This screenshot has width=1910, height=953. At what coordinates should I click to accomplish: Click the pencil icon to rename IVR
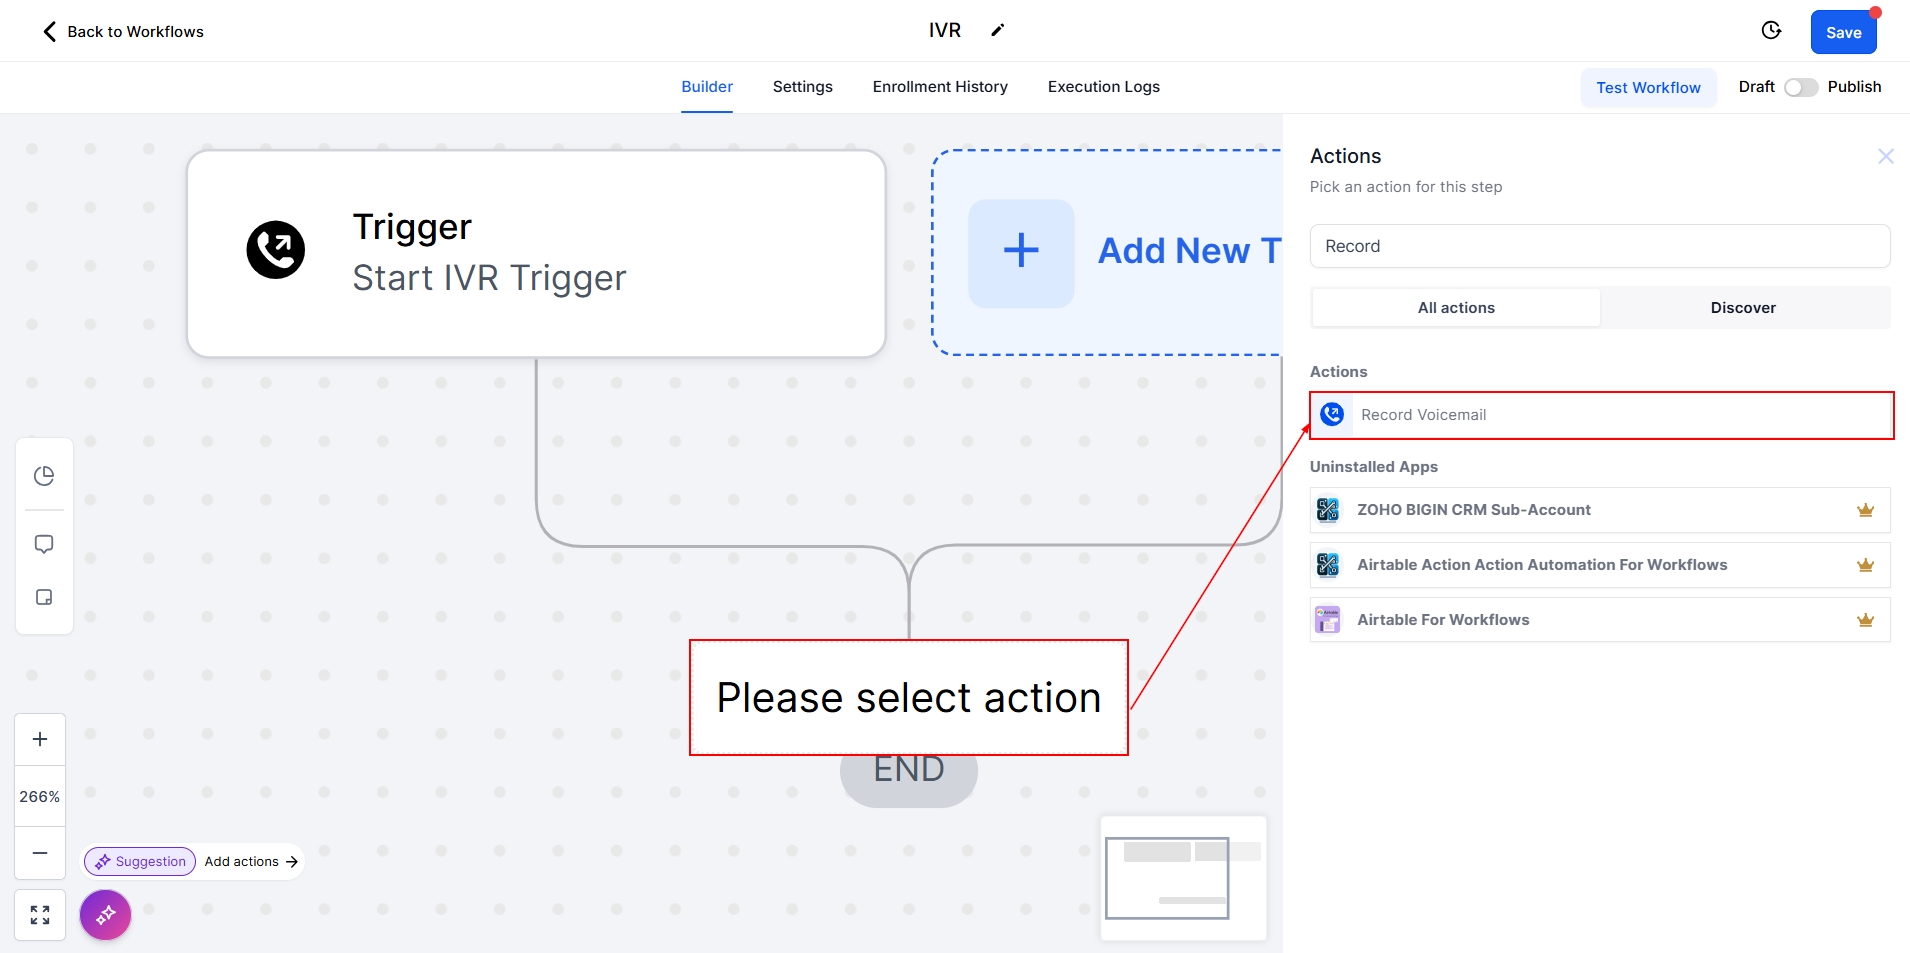(997, 30)
